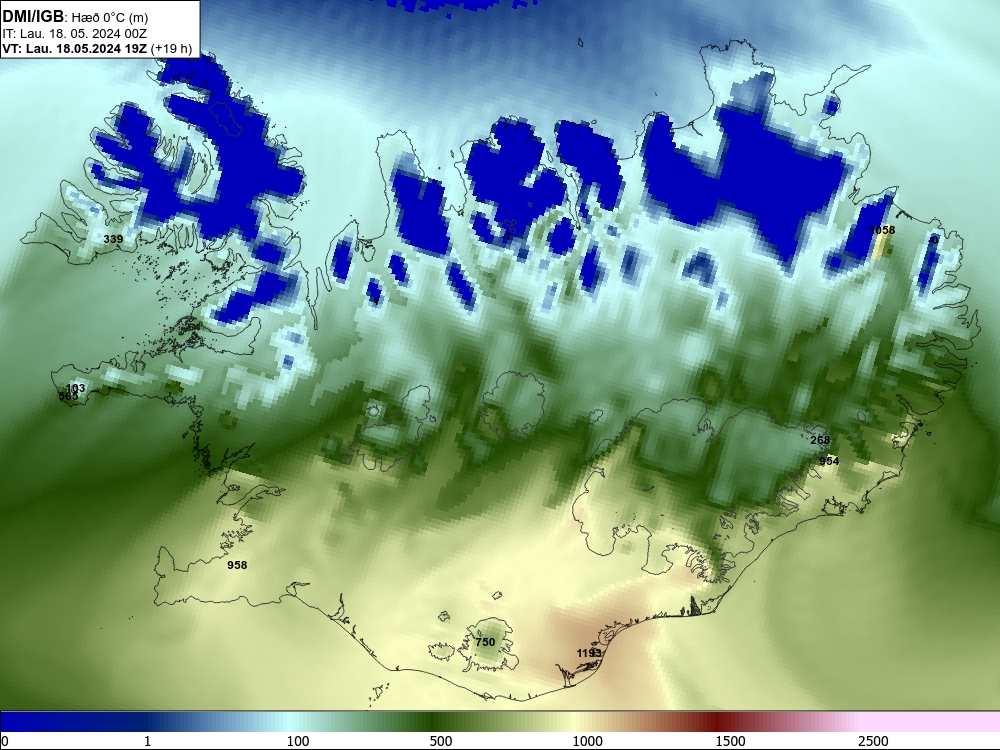Screen dimensions: 1000x750
Task: Click the station value 954 on the map
Action: 829,461
